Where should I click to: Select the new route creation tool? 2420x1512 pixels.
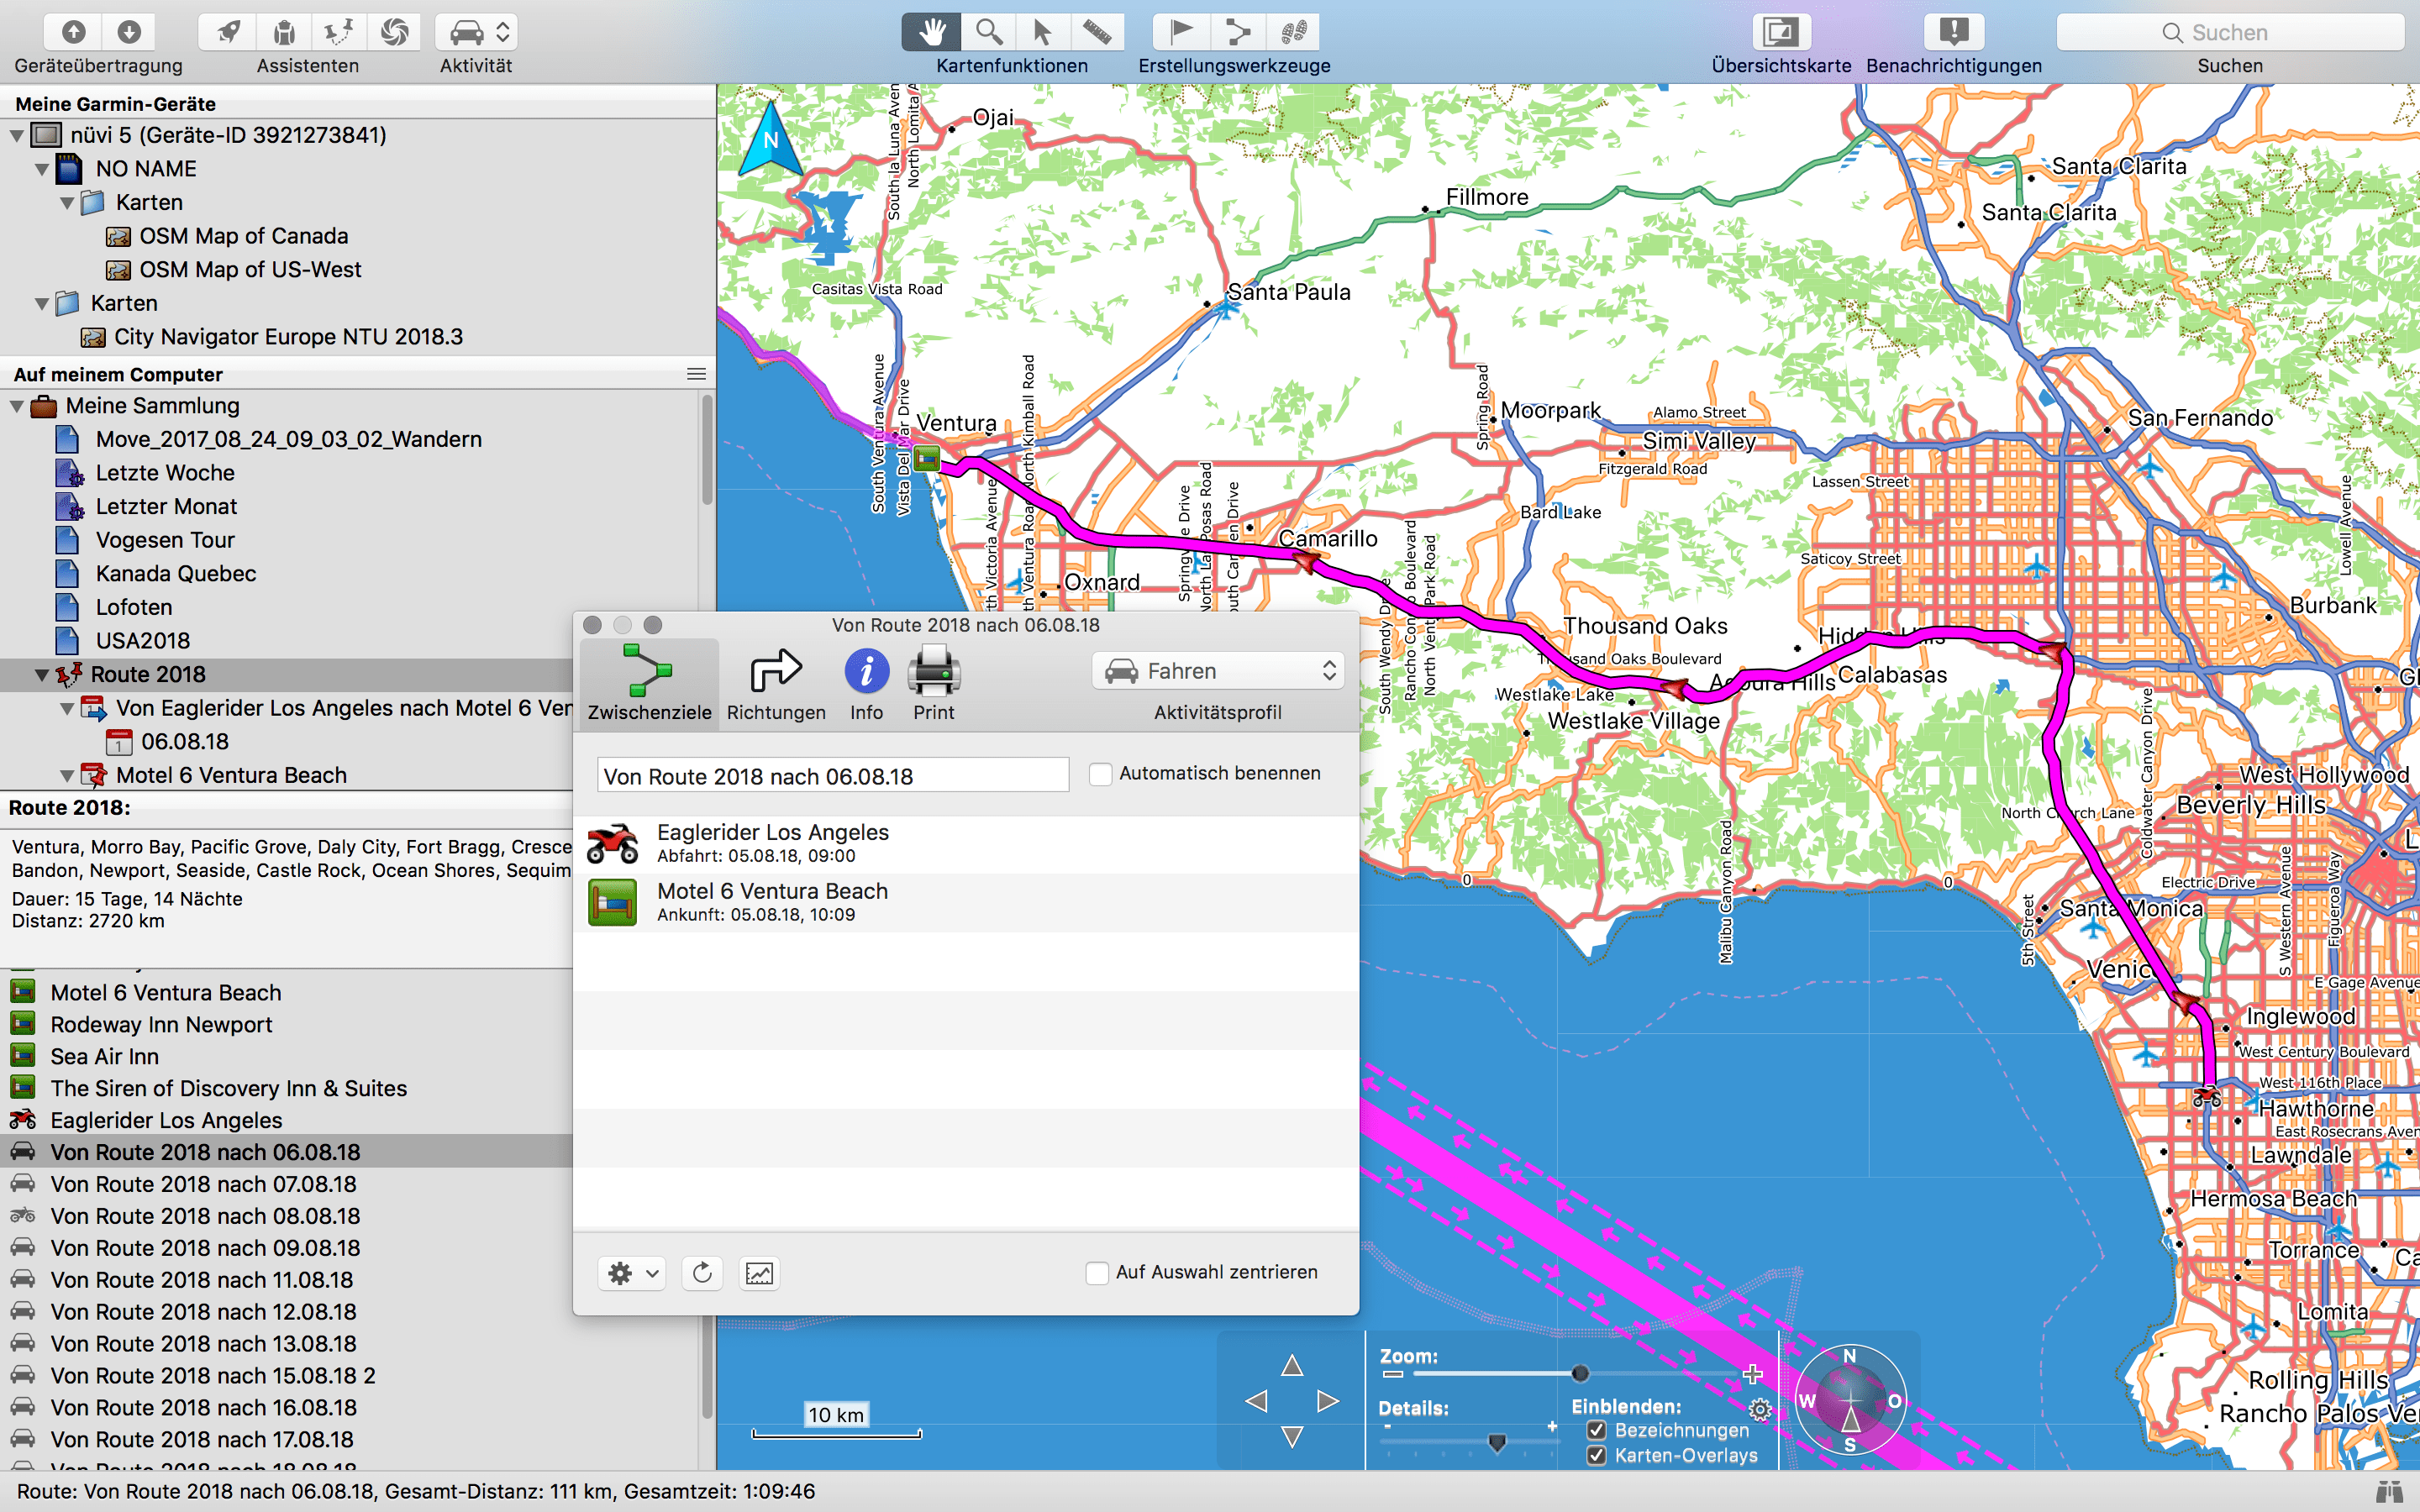1238,32
